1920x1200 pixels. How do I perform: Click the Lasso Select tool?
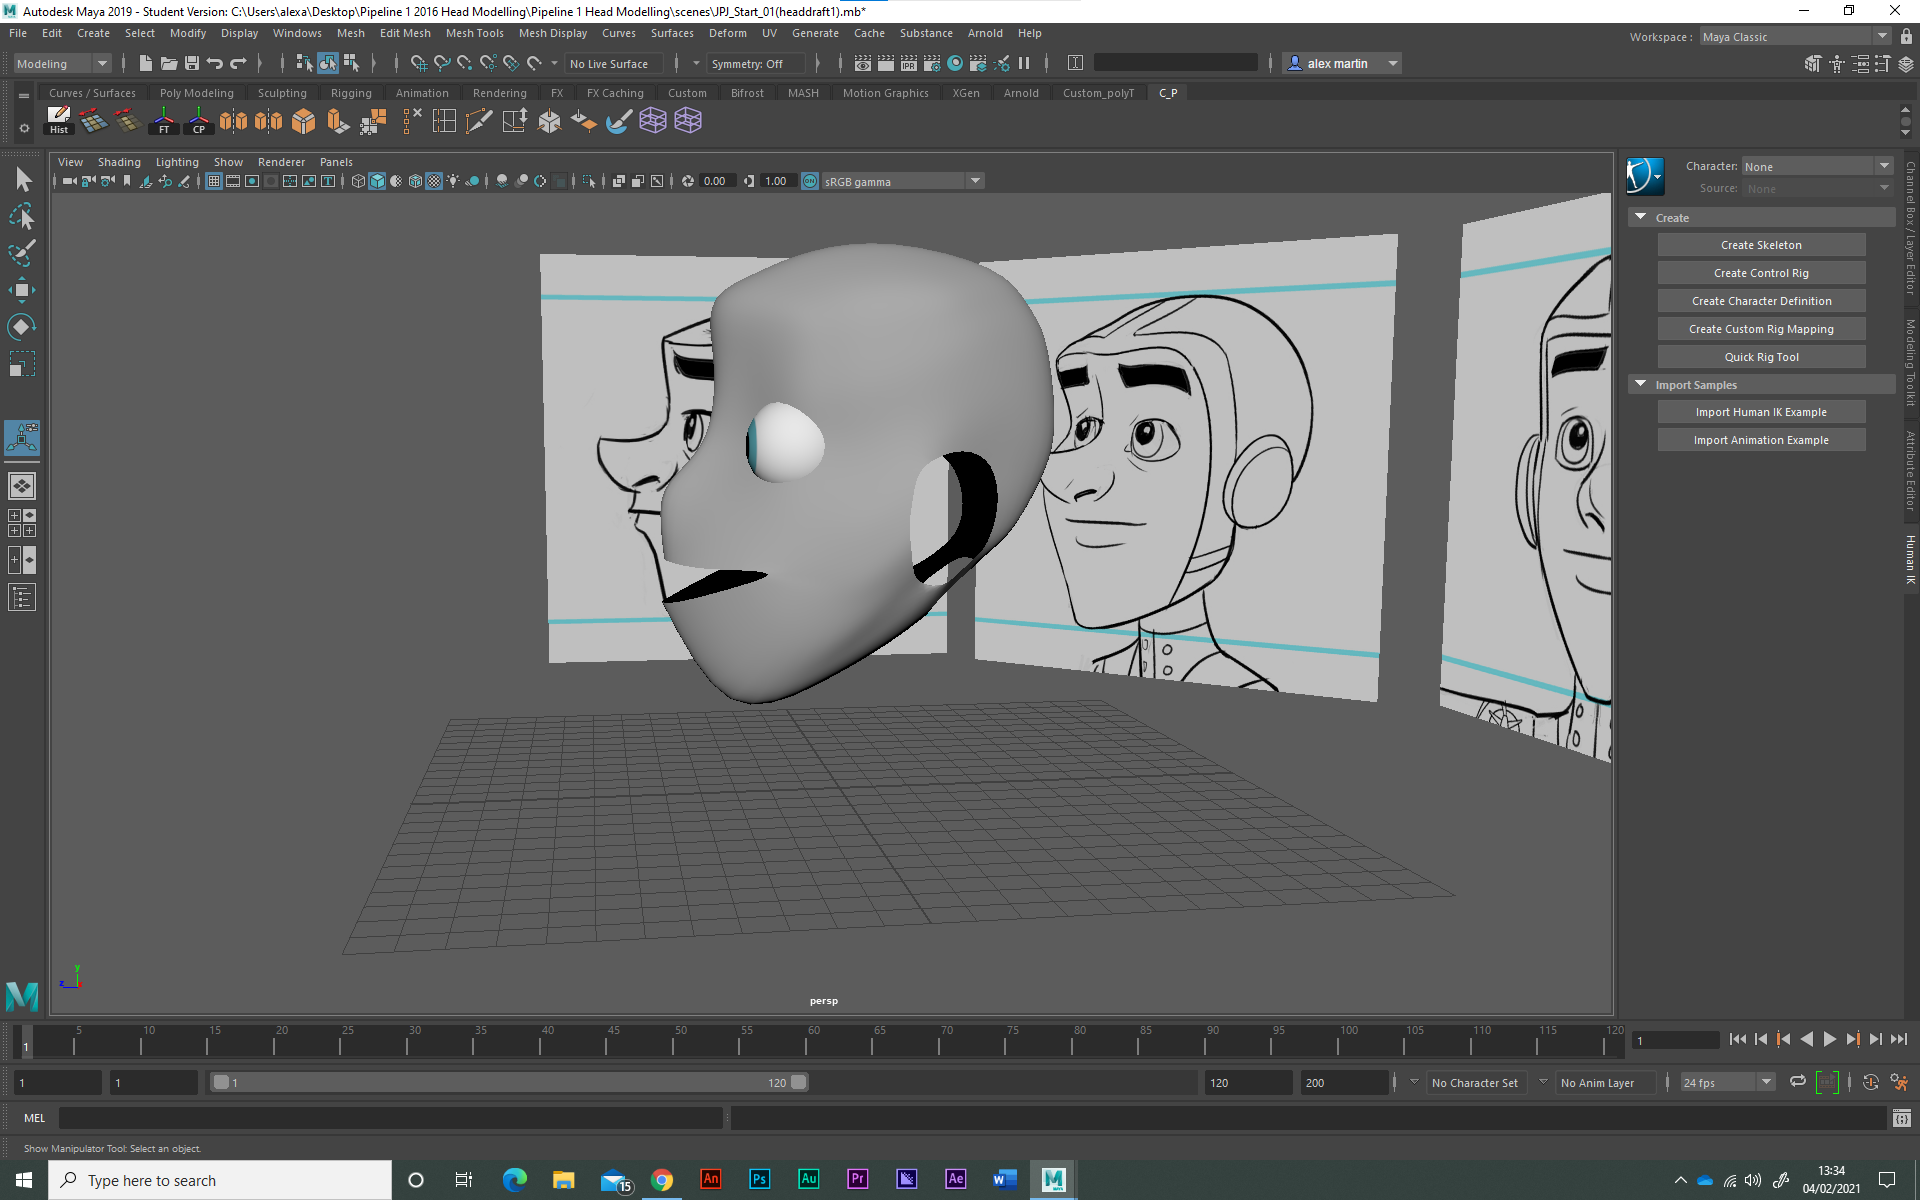click(x=22, y=217)
